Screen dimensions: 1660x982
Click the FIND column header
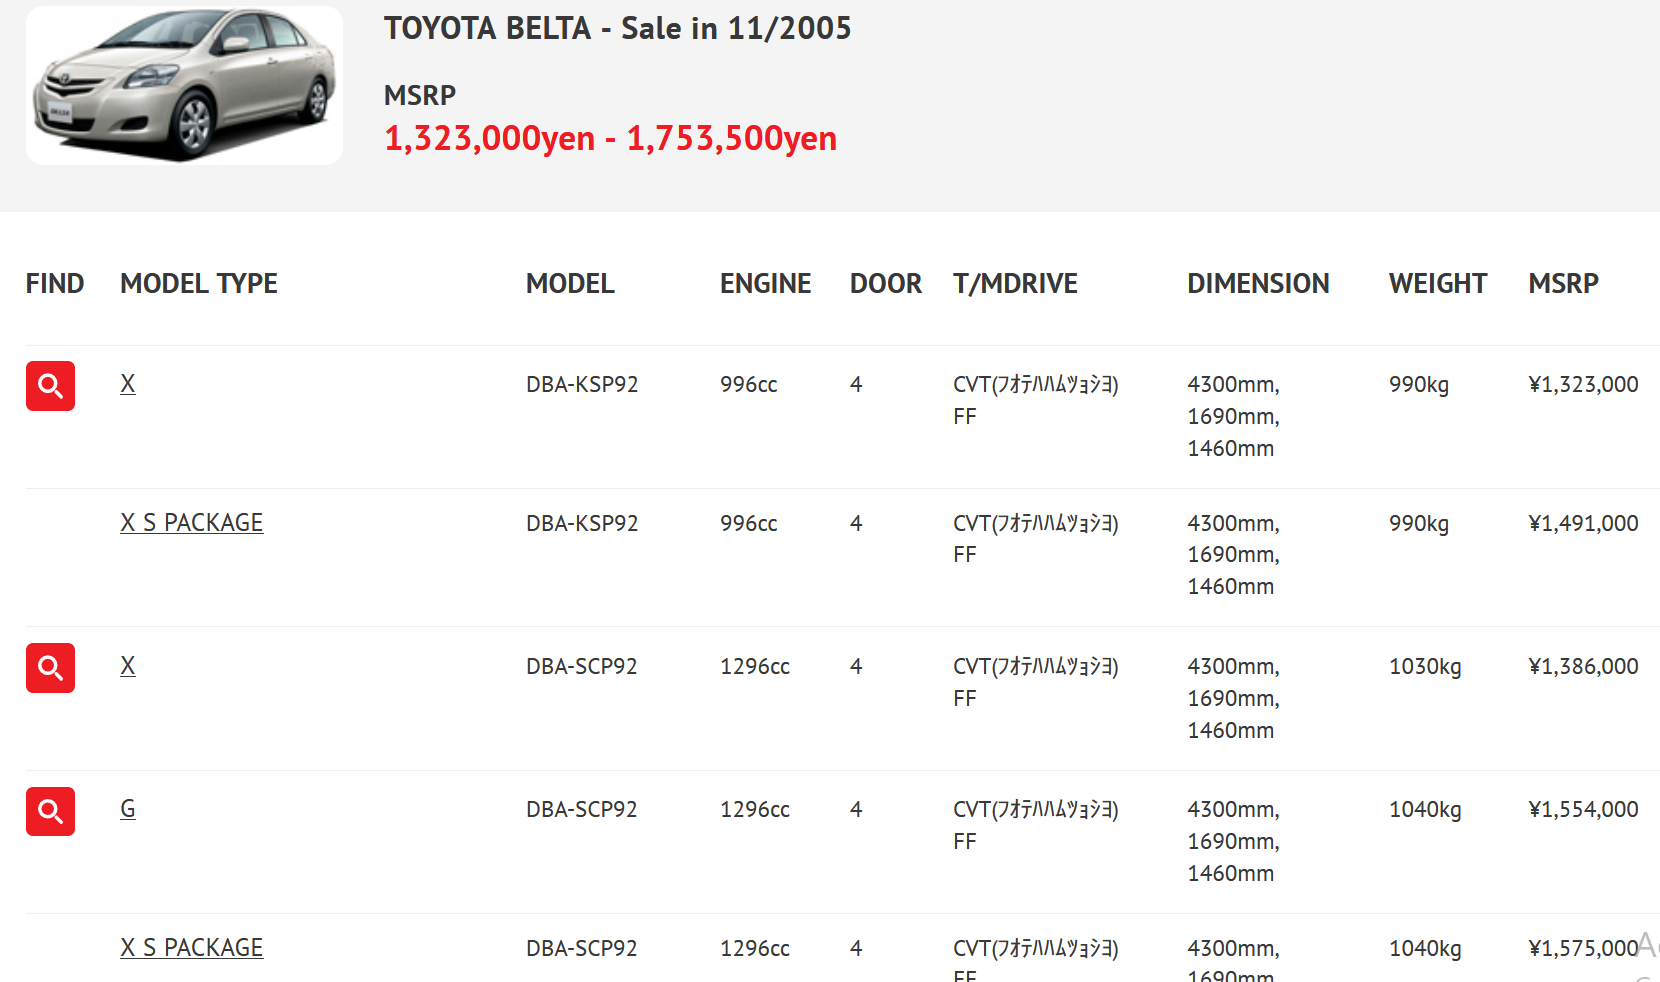pyautogui.click(x=55, y=284)
